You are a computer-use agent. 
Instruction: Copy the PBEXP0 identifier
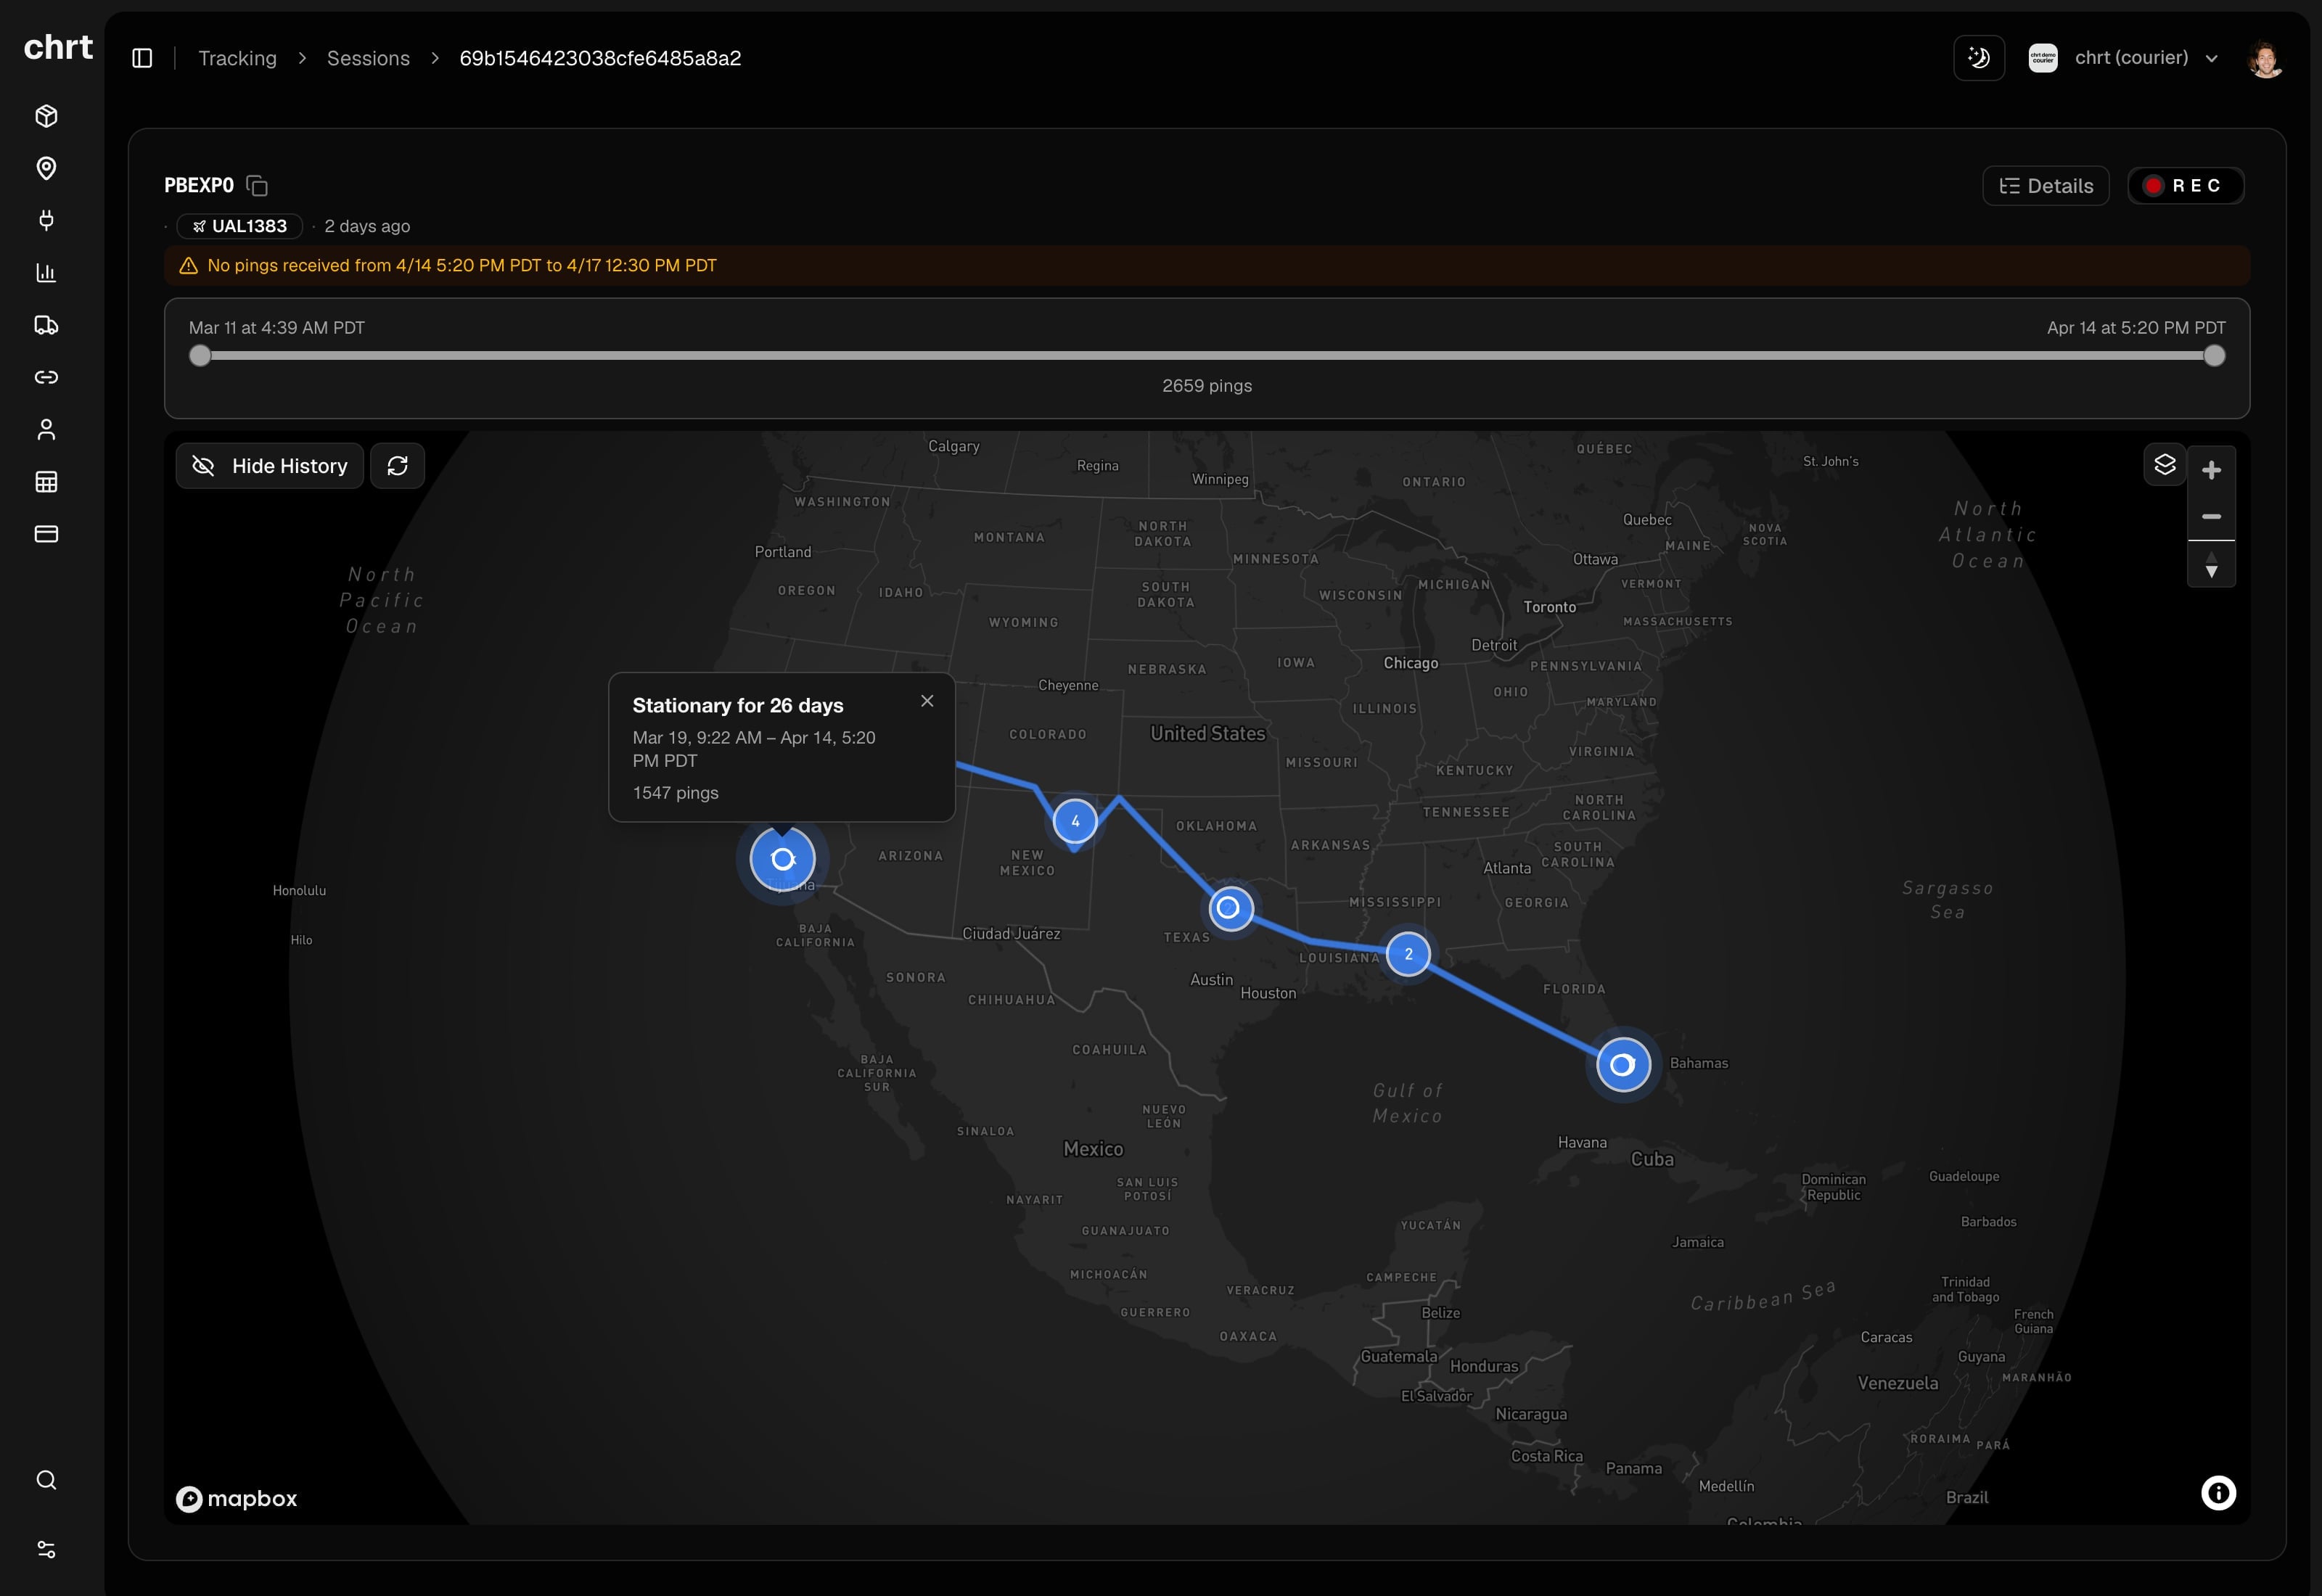pos(257,186)
